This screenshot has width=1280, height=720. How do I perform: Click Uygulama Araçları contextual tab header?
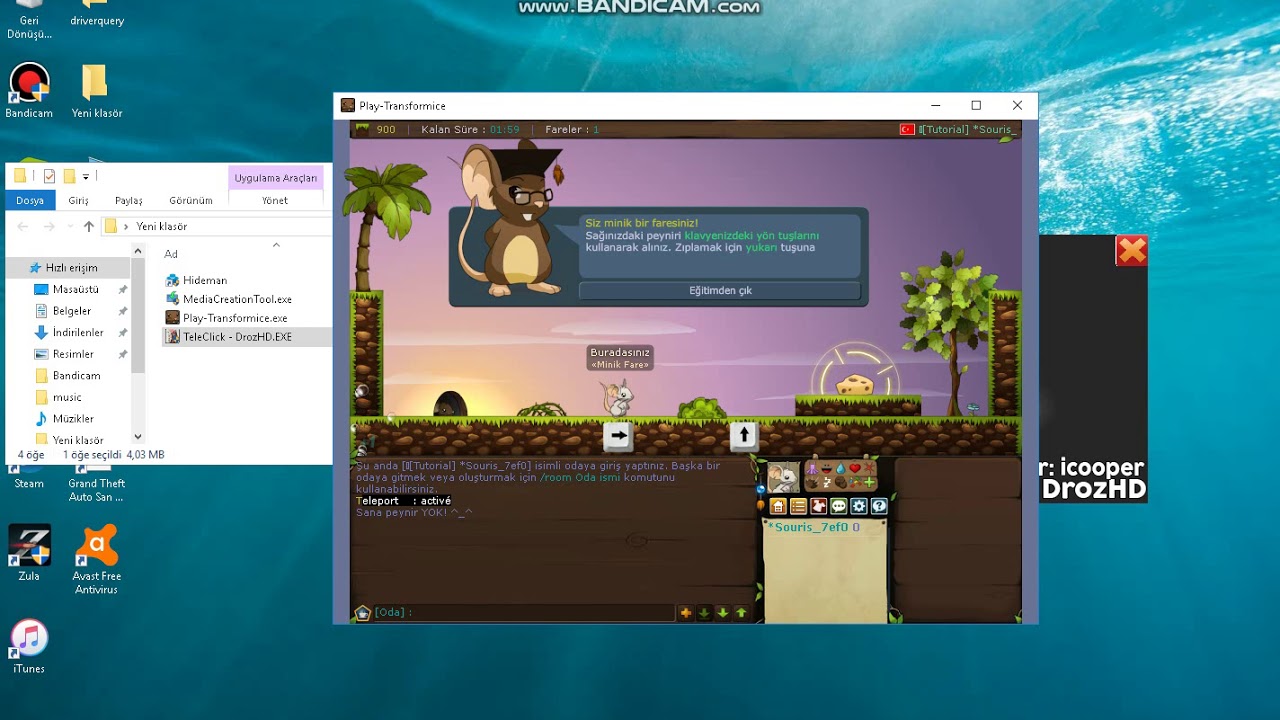(x=275, y=178)
